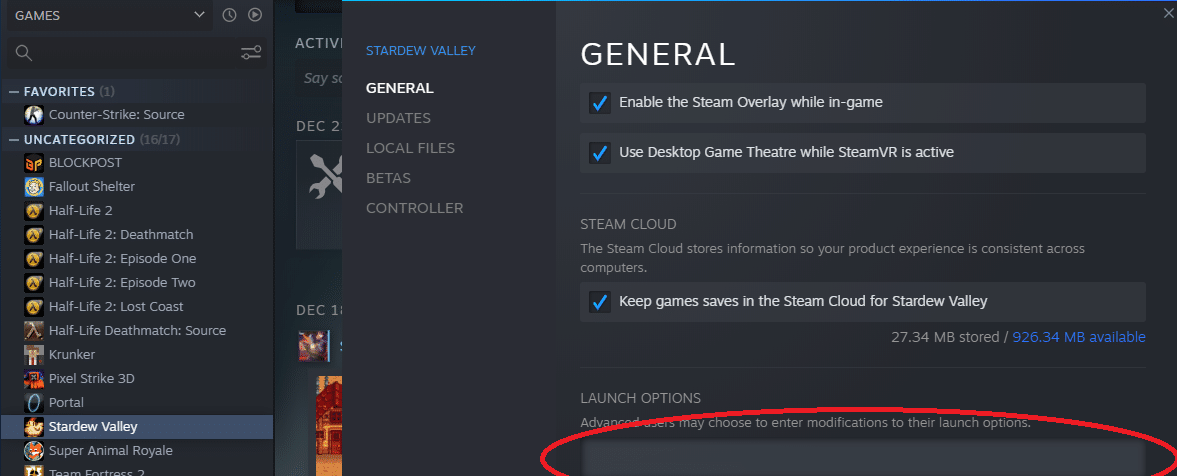This screenshot has height=476, width=1177.
Task: Click the Counter-Strike: Source game icon
Action: (34, 115)
